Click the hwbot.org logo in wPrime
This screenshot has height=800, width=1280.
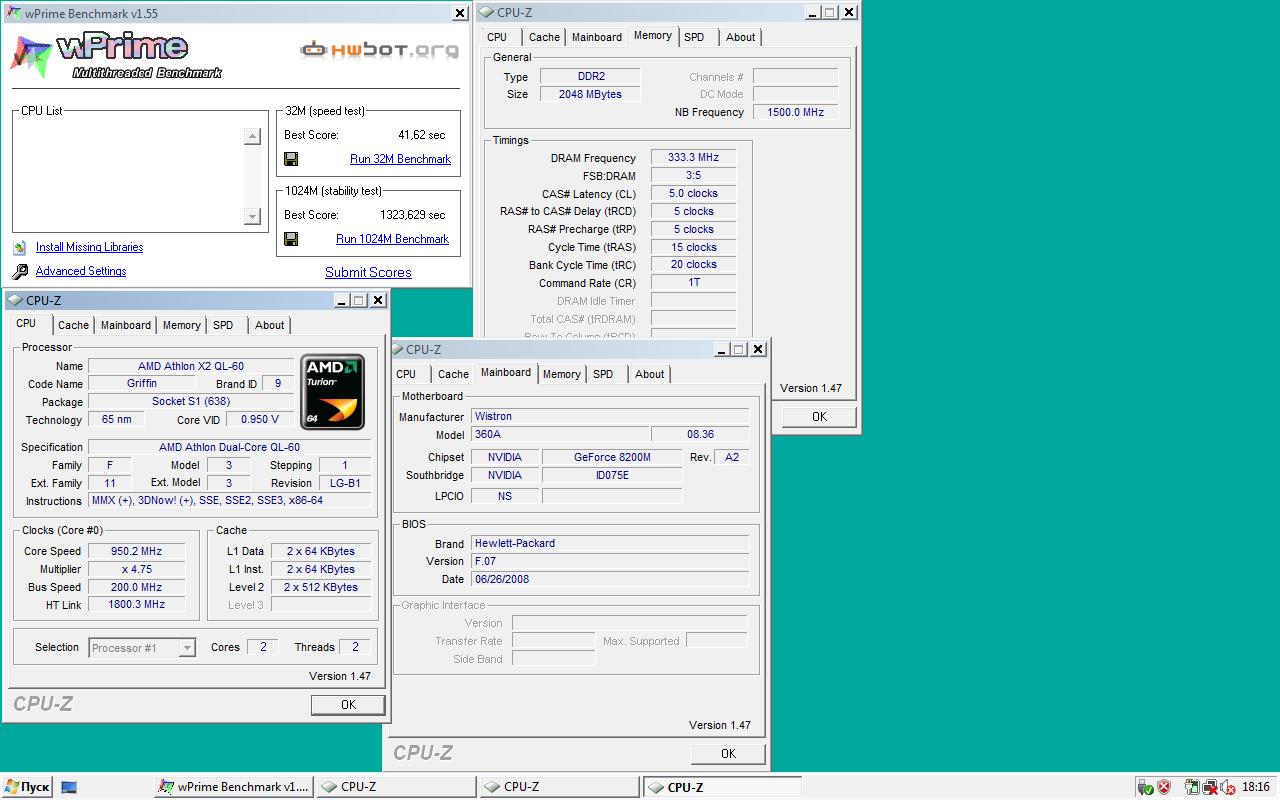(380, 49)
